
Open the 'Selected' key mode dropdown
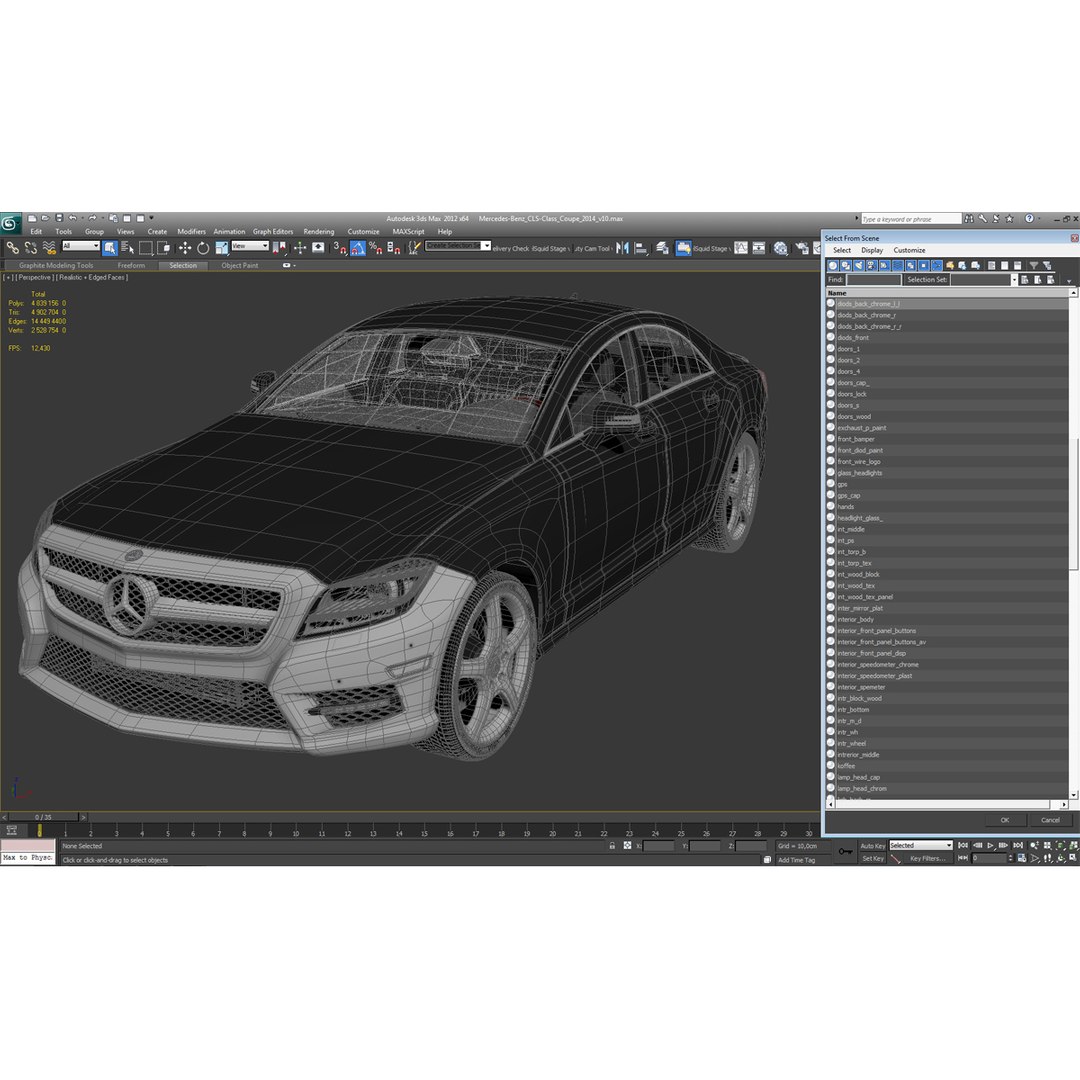(x=920, y=845)
